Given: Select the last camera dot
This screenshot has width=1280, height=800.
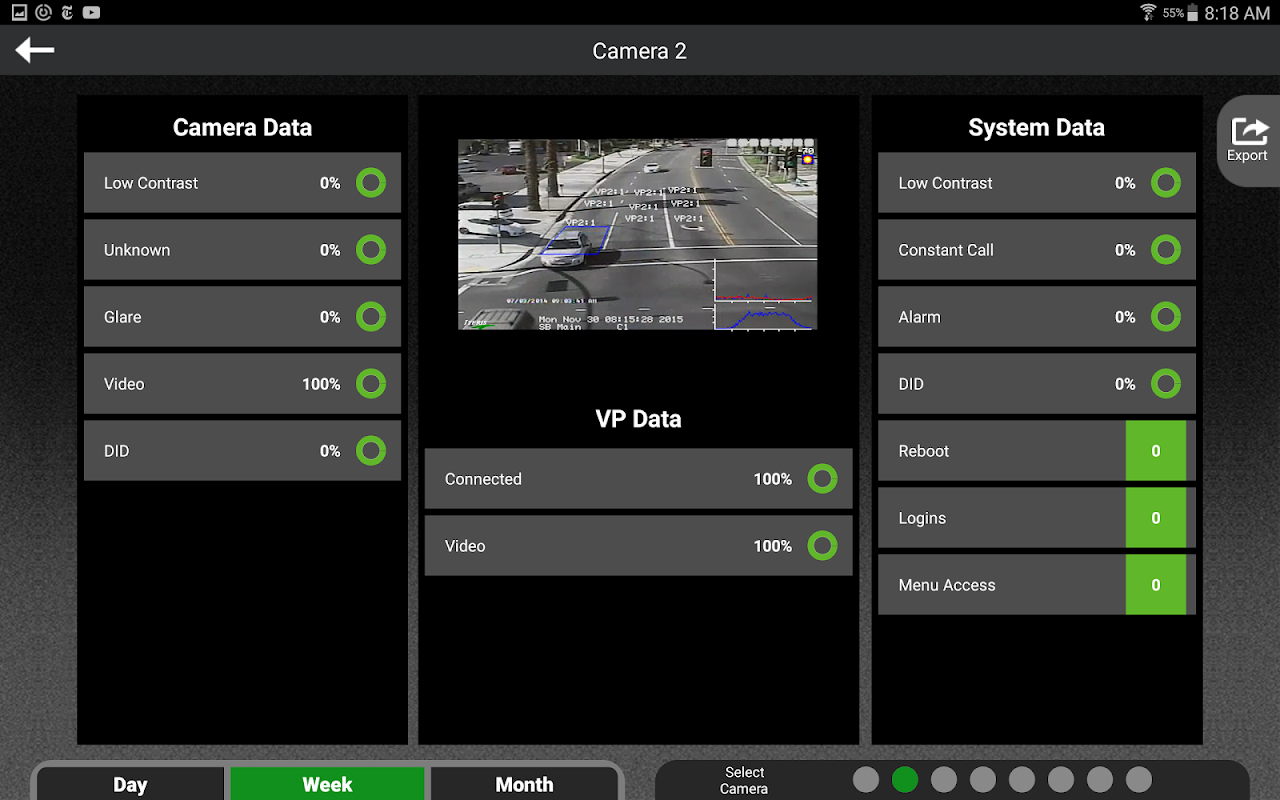Looking at the screenshot, I should [x=1139, y=779].
